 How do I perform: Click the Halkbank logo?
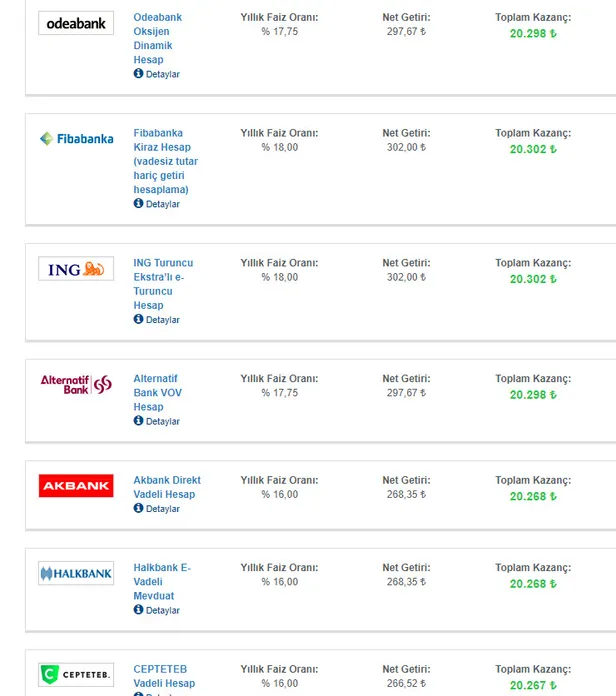click(x=76, y=574)
